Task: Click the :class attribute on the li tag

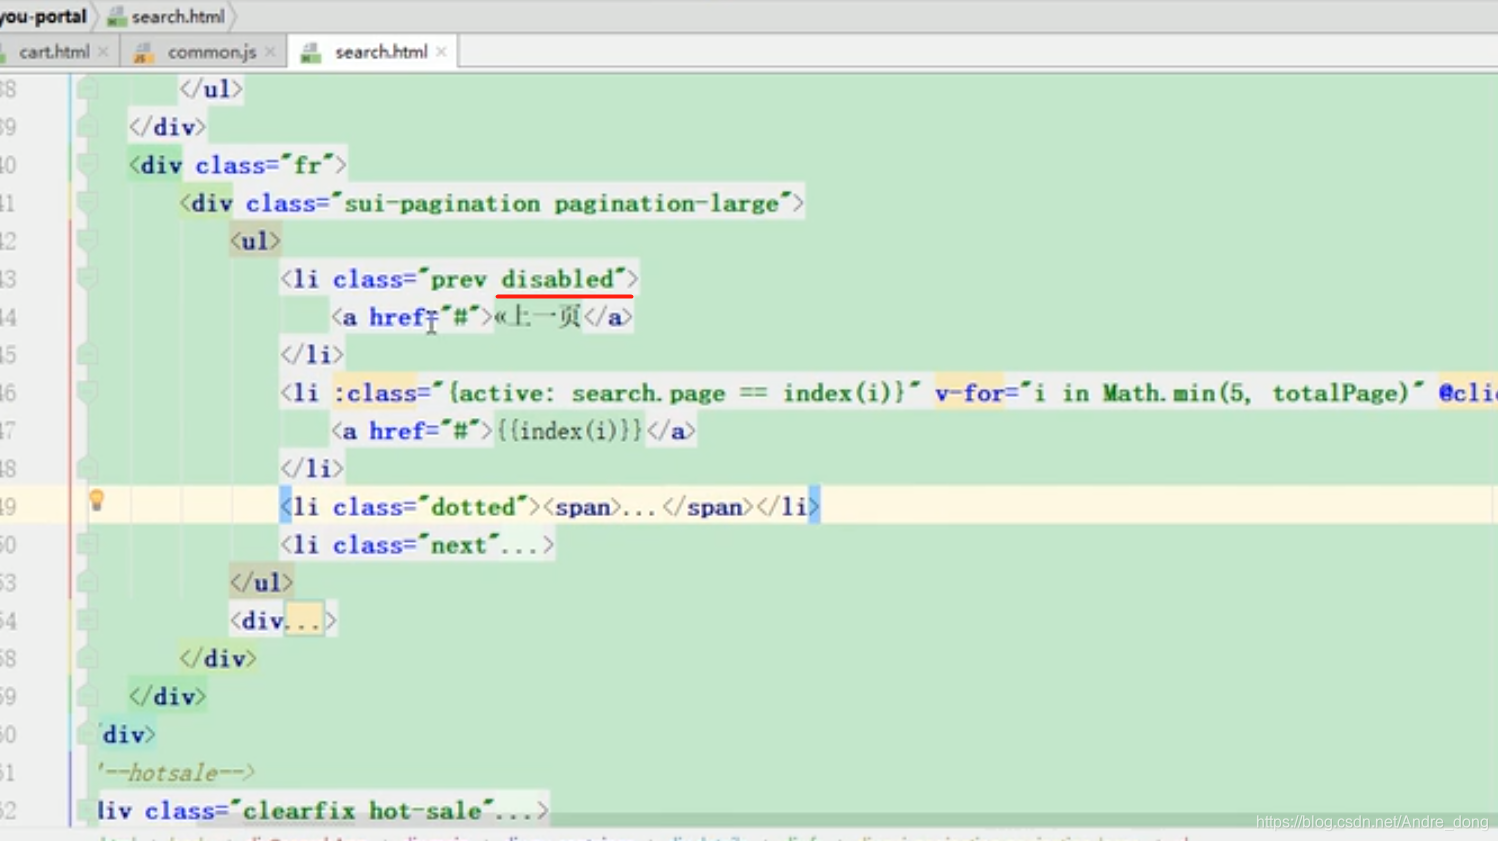Action: click(x=374, y=393)
